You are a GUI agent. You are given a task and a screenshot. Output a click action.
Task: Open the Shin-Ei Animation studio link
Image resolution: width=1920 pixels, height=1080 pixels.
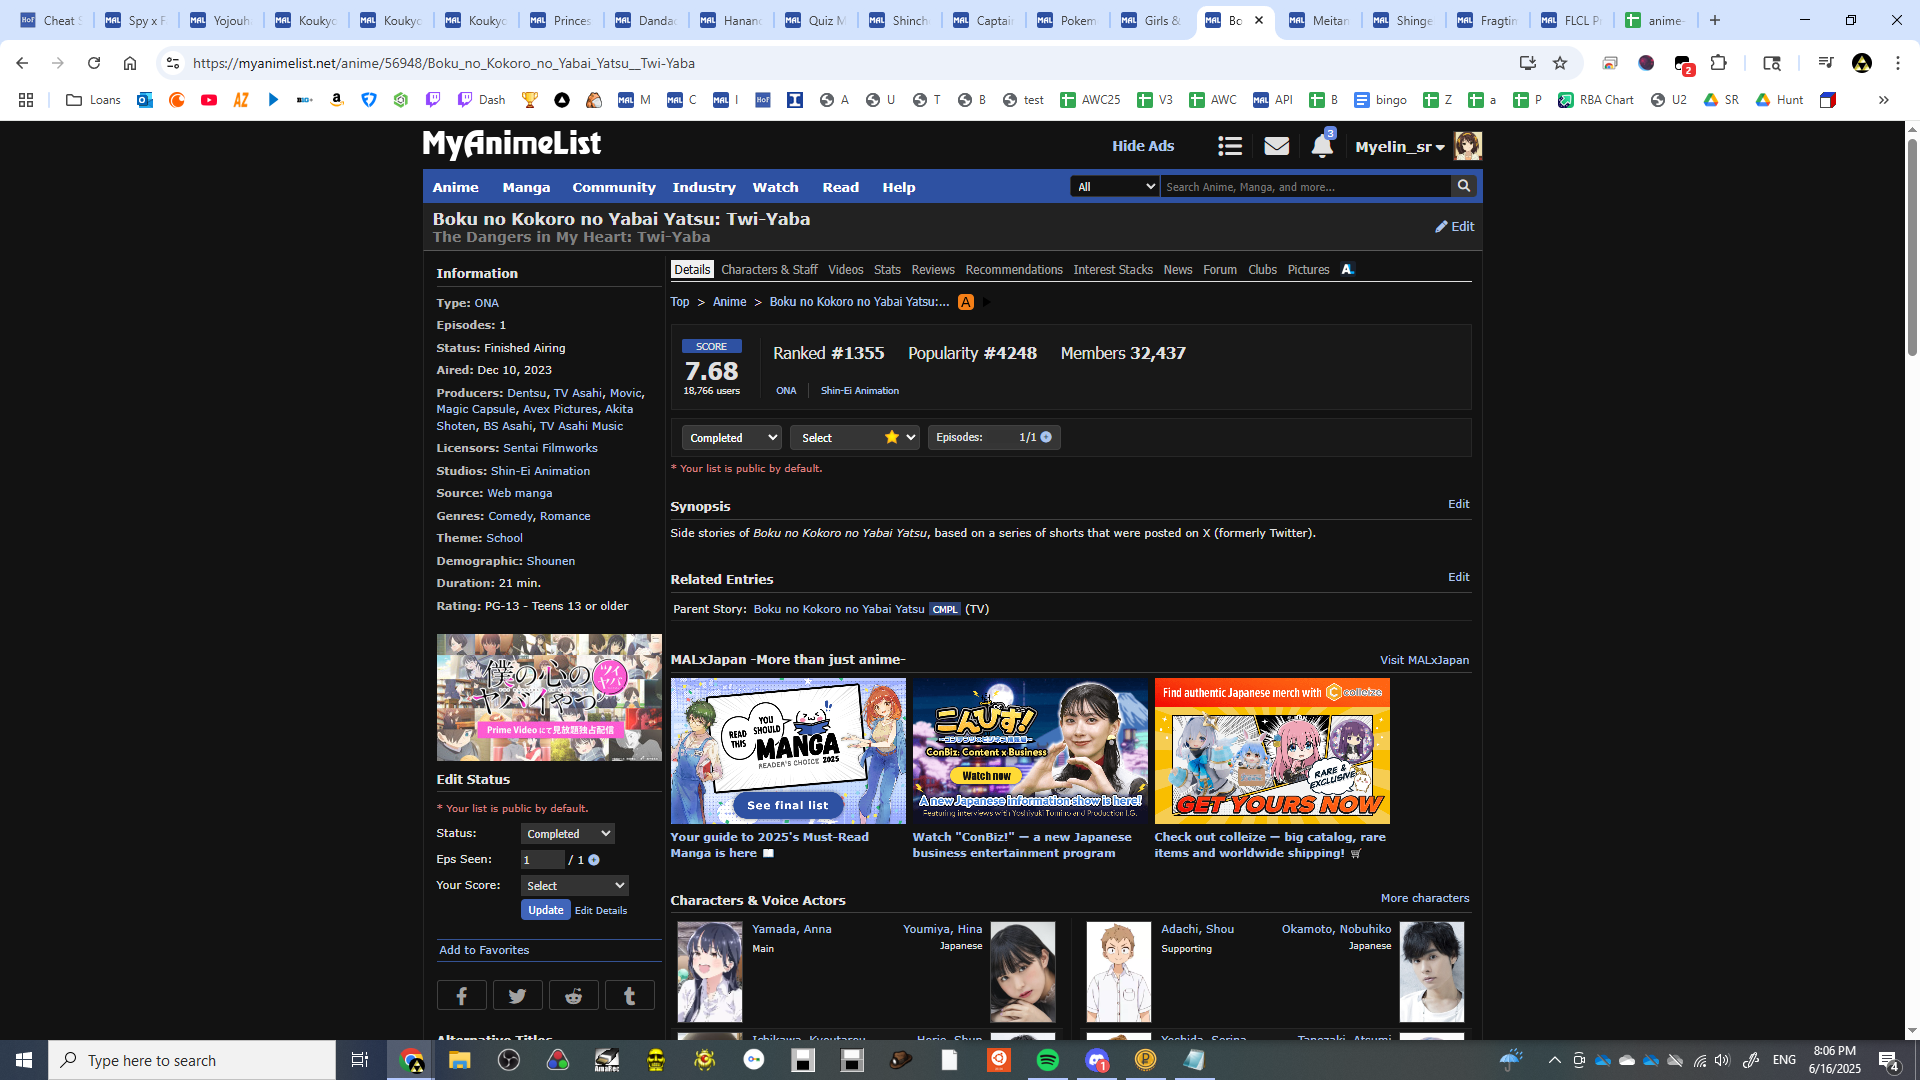[540, 471]
